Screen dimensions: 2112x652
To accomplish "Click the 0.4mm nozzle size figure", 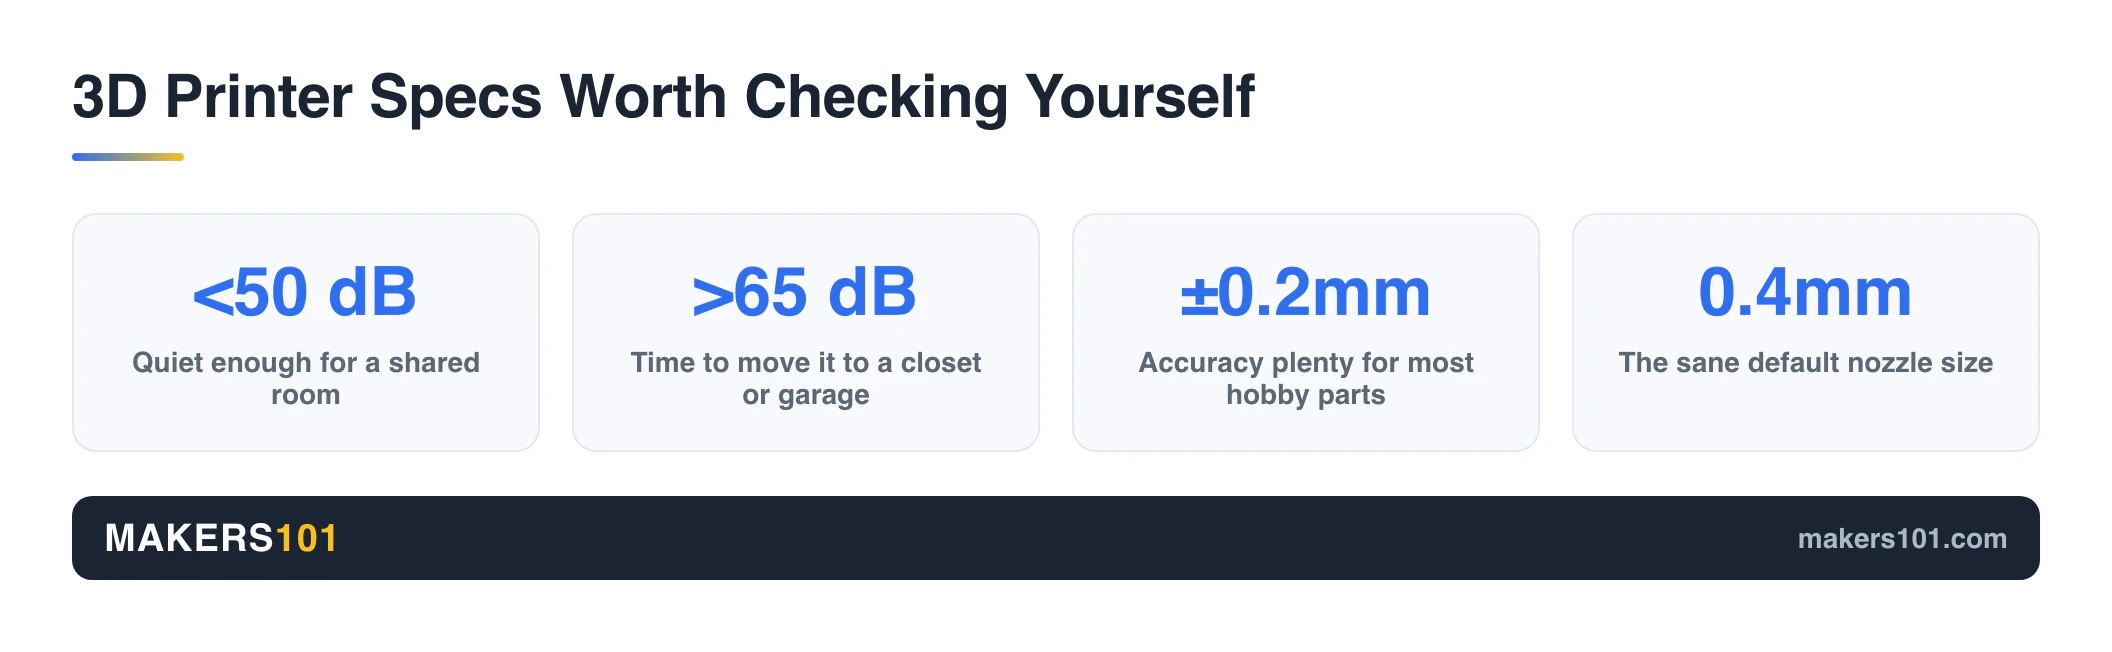I will 1805,292.
